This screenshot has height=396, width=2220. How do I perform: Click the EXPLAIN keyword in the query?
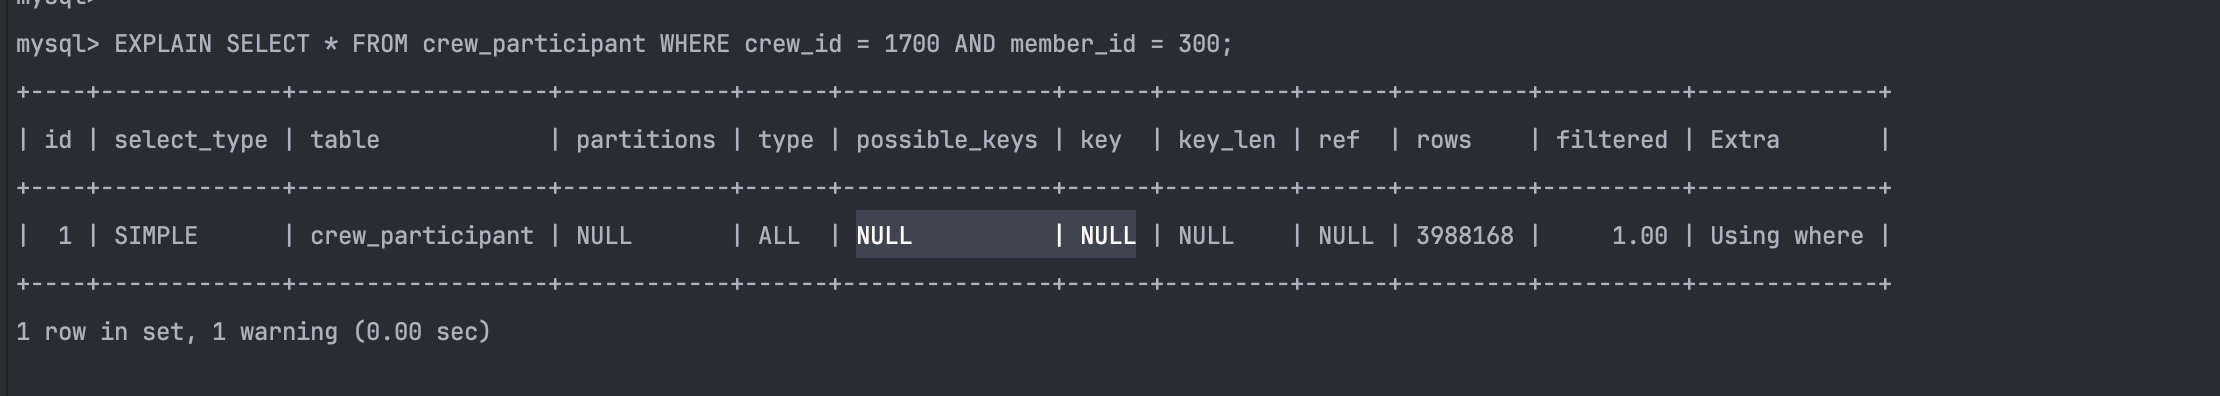tap(163, 44)
